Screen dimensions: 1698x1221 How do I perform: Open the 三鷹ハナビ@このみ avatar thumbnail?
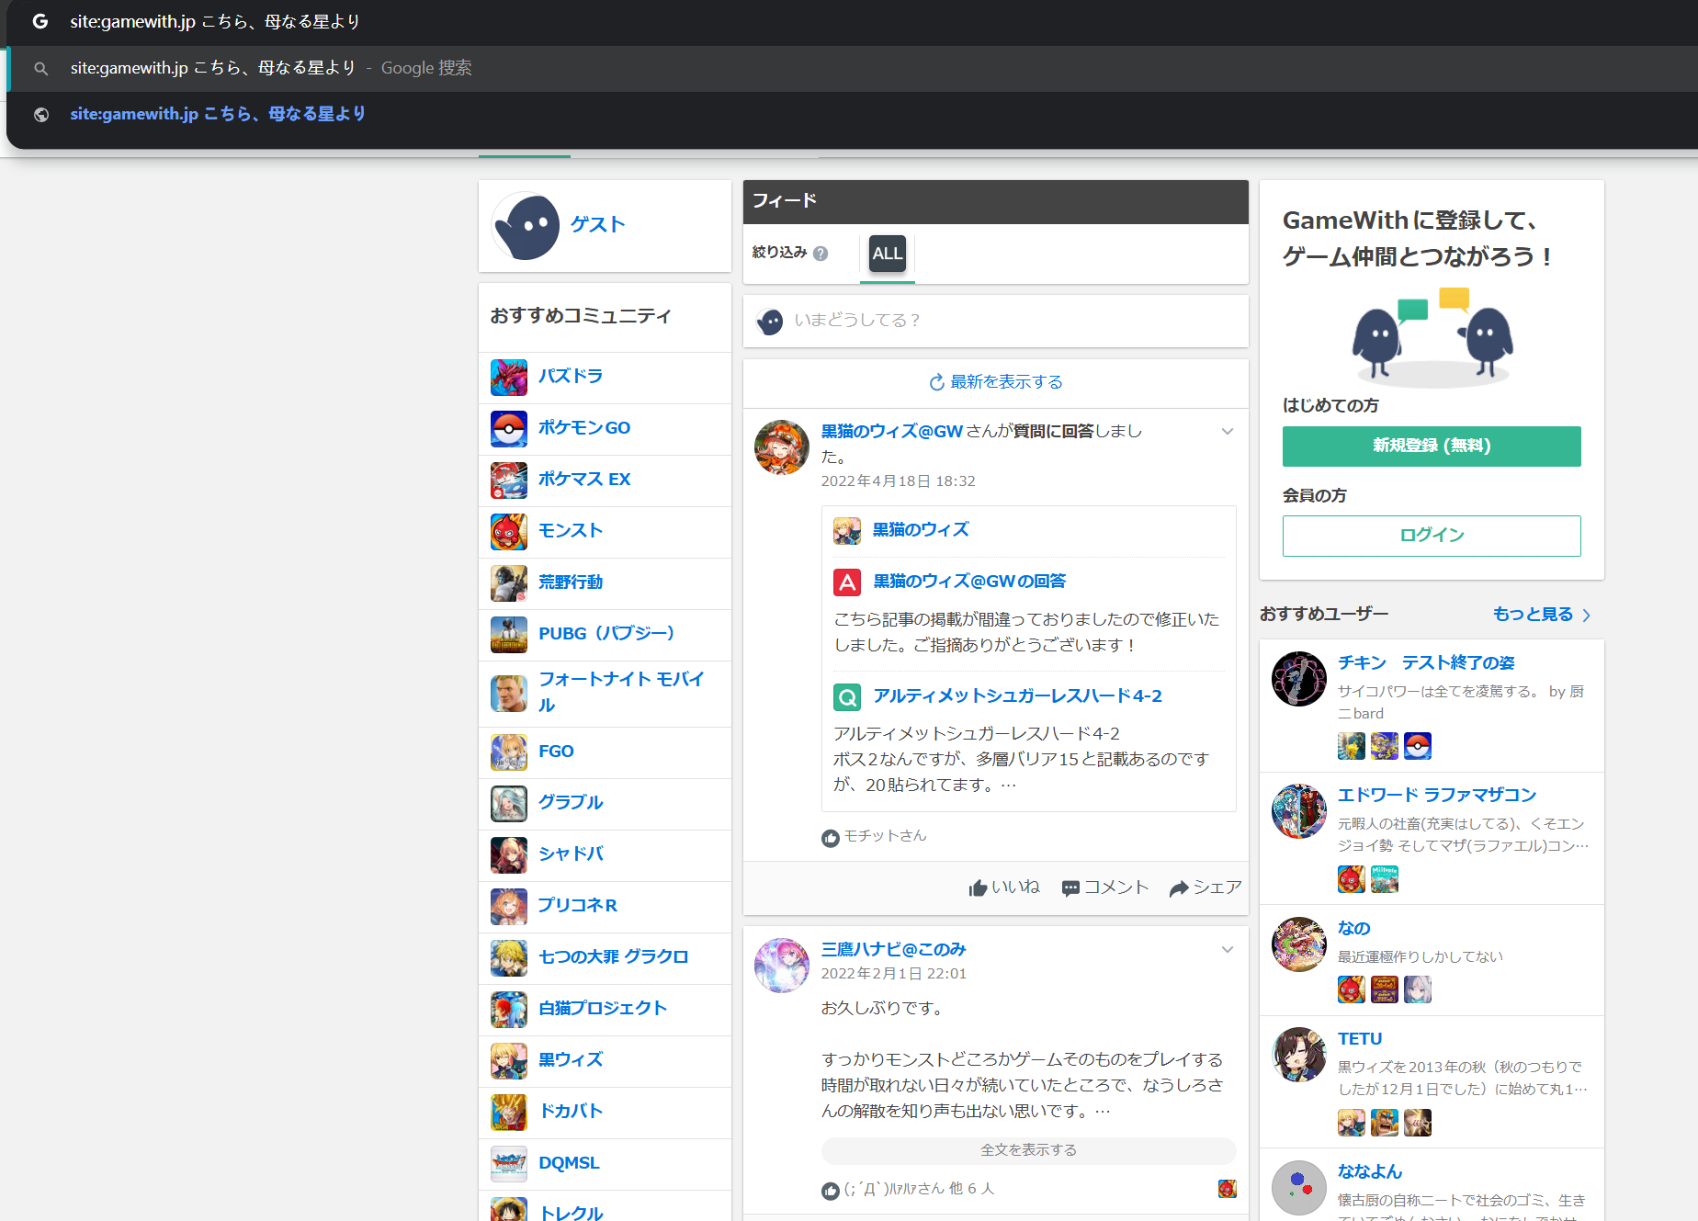pos(782,966)
